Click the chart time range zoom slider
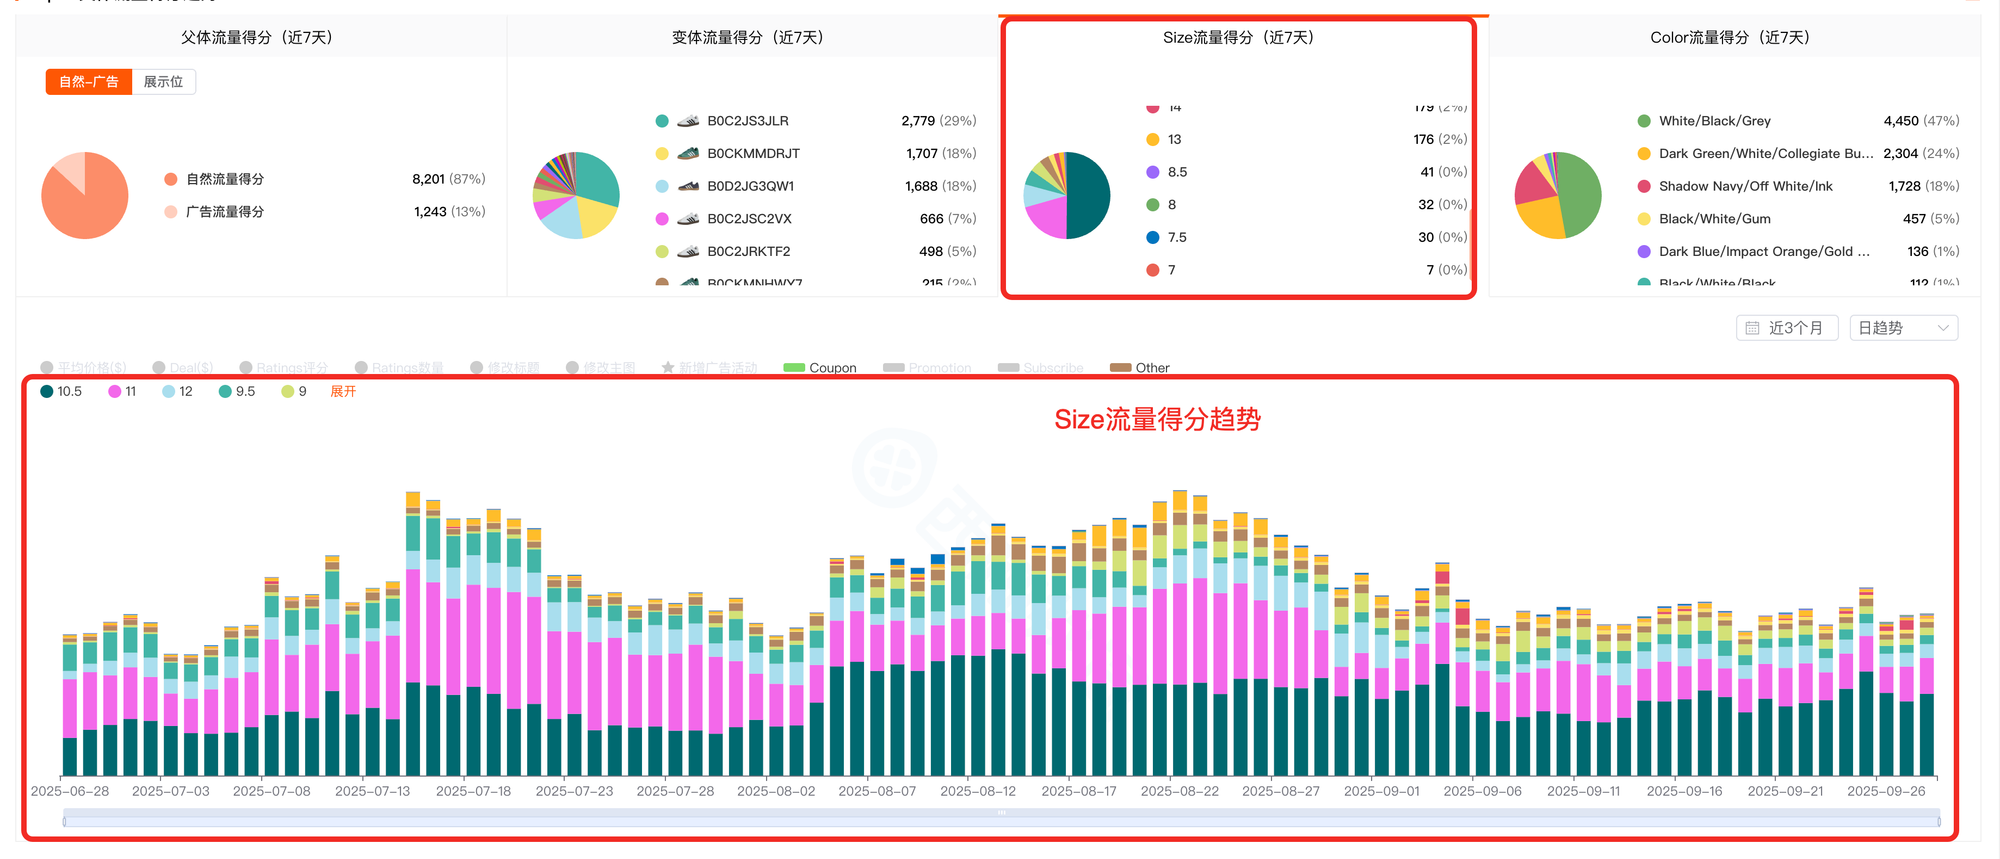The width and height of the screenshot is (2000, 859). click(1000, 821)
